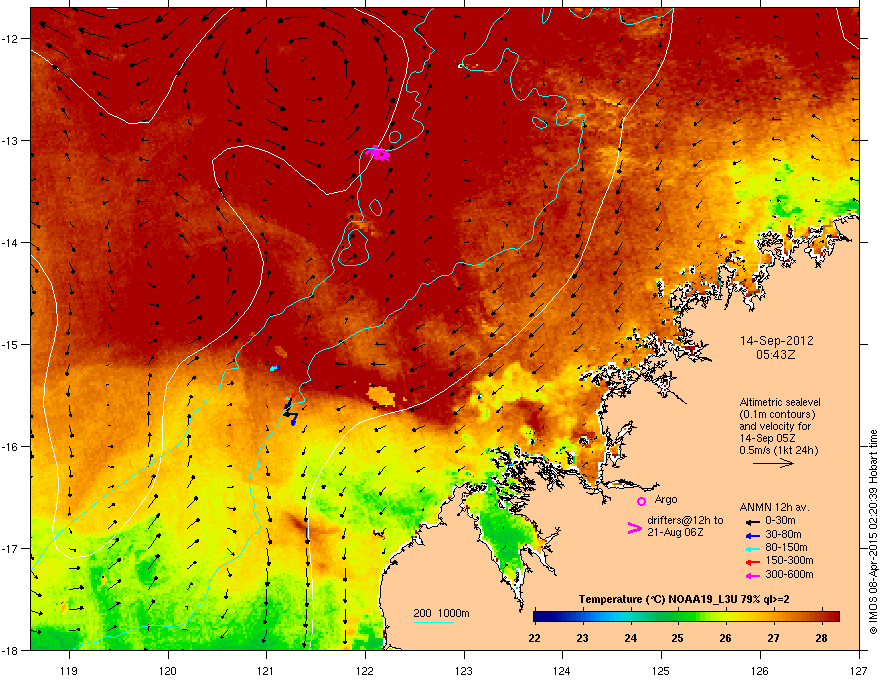The image size is (880, 680).
Task: Click the longitude axis label 119
Action: pyautogui.click(x=69, y=670)
